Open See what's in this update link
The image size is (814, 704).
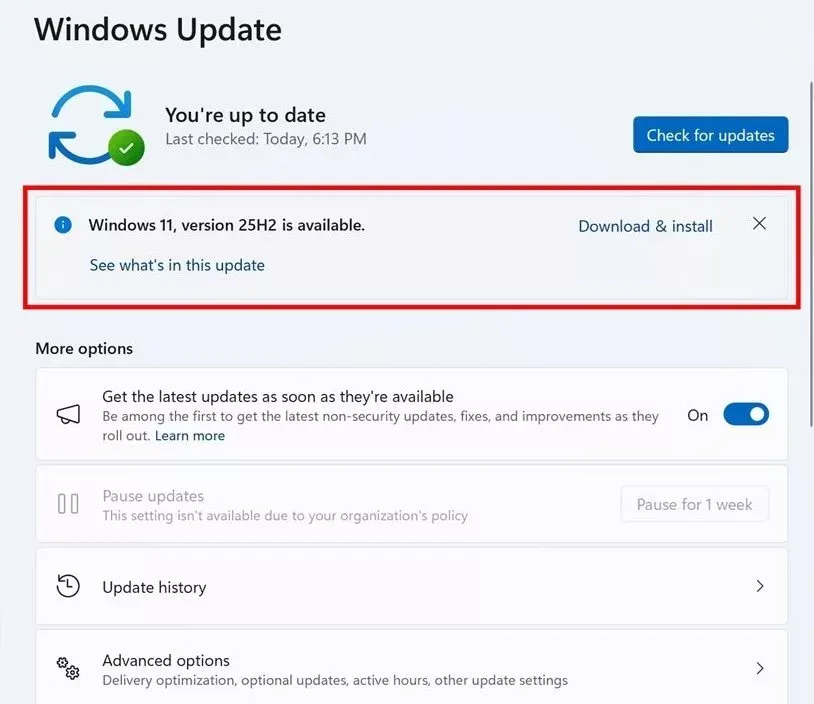pos(177,265)
